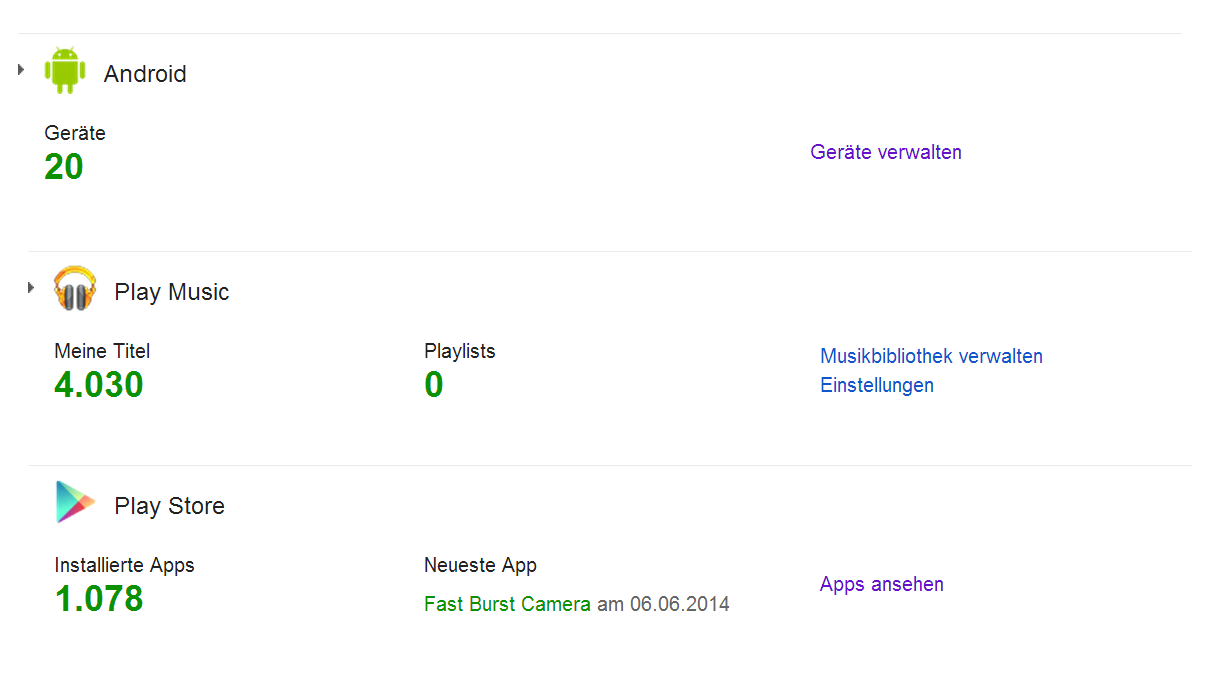Select the 4.030 titles count
This screenshot has width=1215, height=675.
99,385
